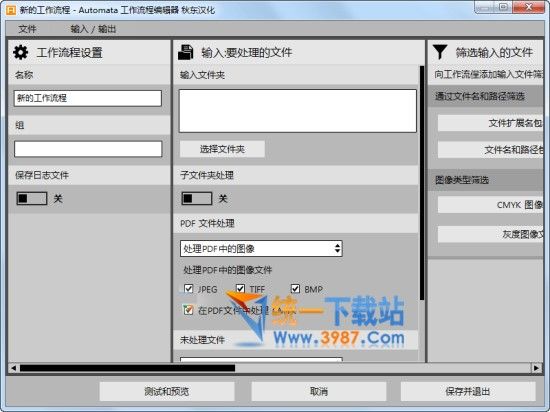The height and width of the screenshot is (412, 550).
Task: Click the gear icon beside 工作流程设置
Action: coord(20,52)
